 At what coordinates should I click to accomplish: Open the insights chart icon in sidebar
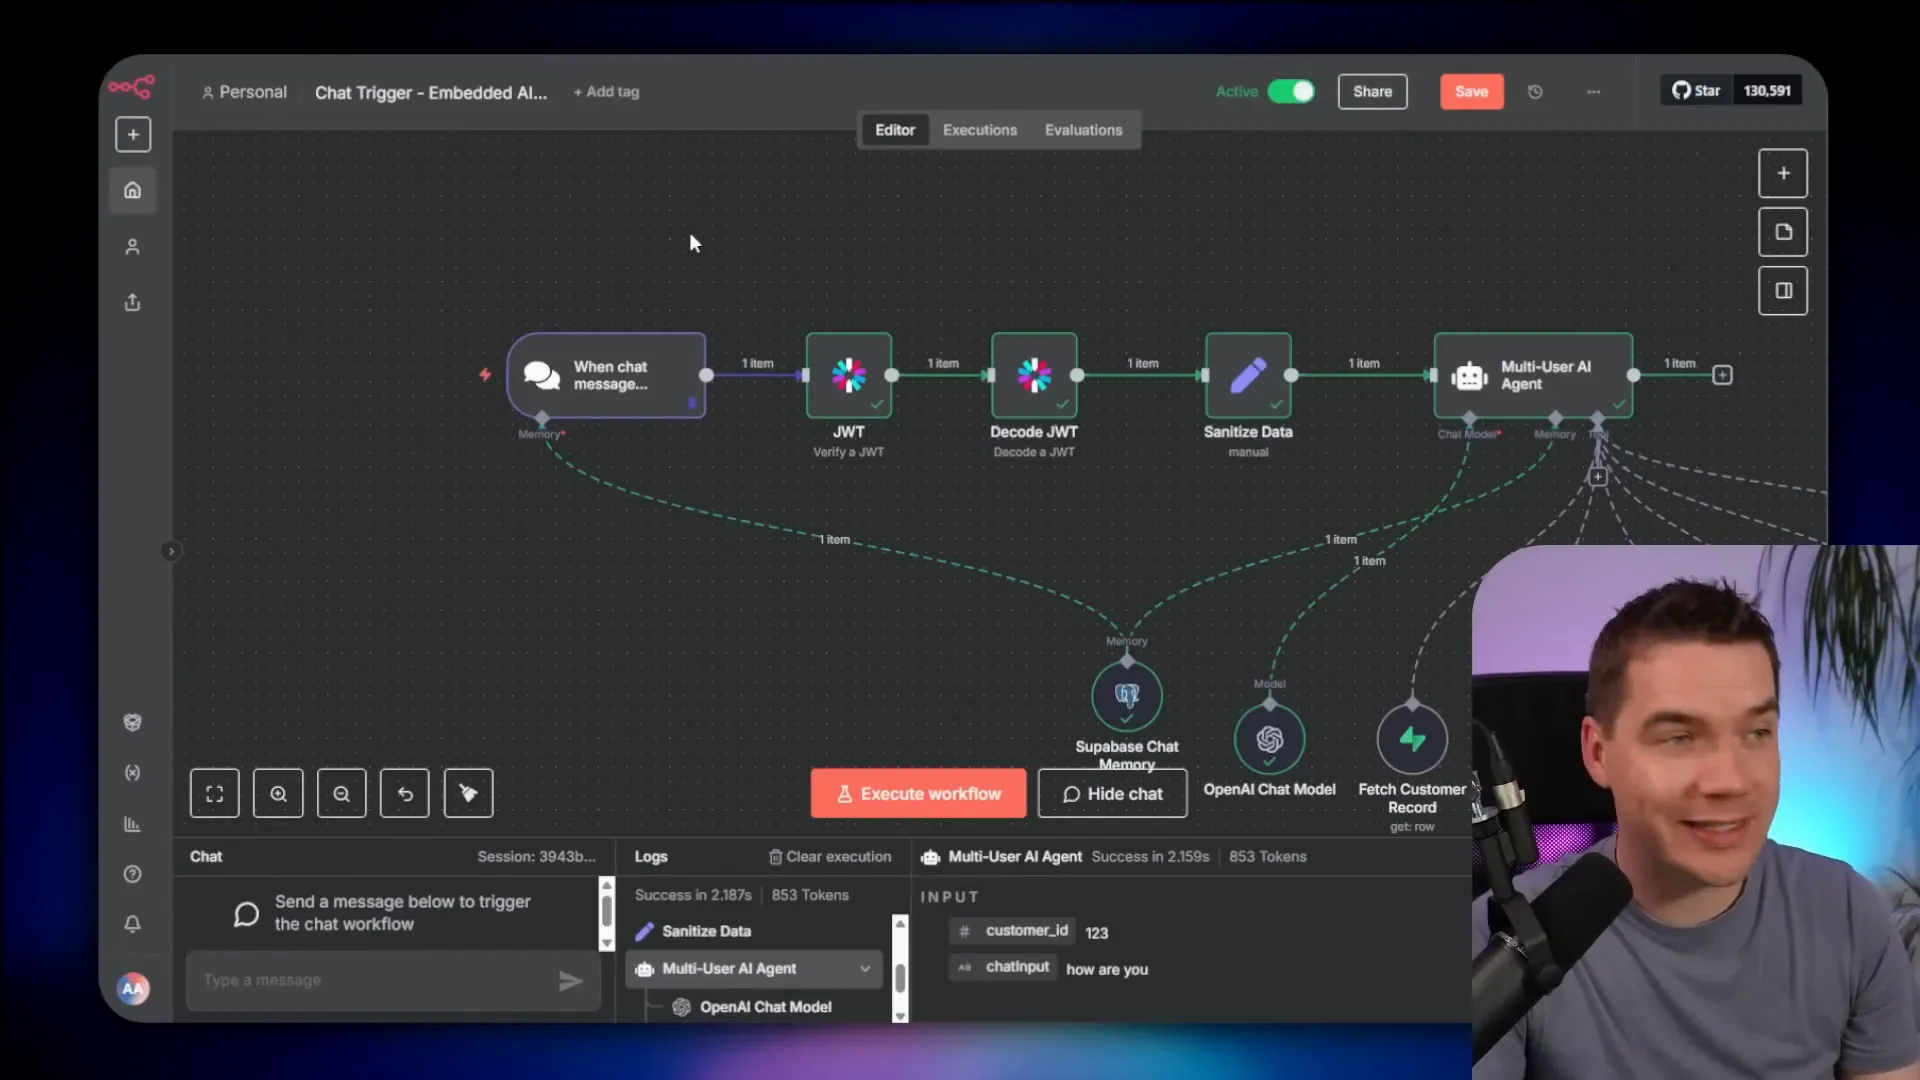132,824
